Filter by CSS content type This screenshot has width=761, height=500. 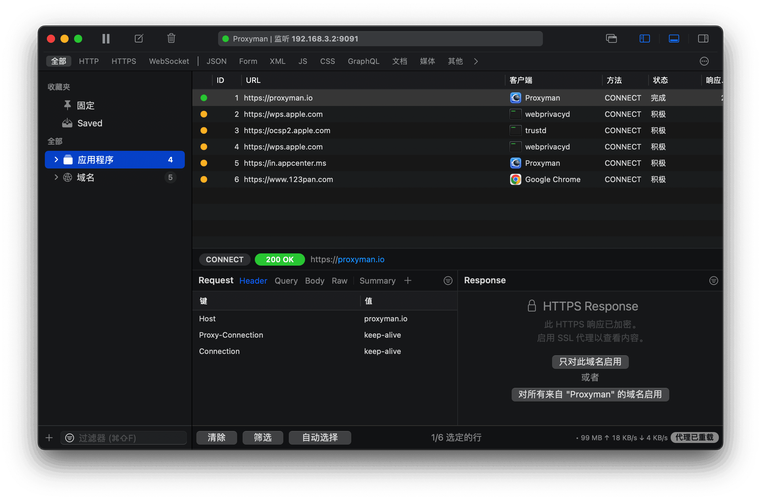point(328,61)
